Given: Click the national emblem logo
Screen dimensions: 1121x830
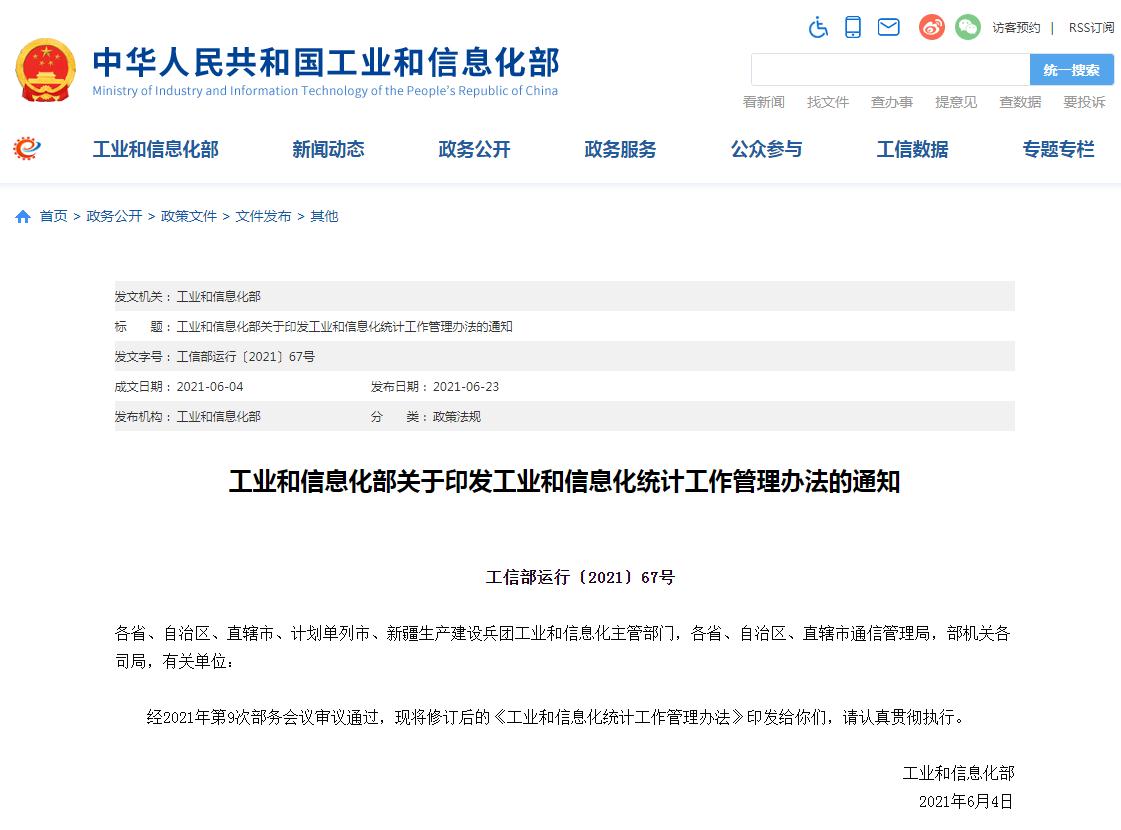Looking at the screenshot, I should [45, 70].
